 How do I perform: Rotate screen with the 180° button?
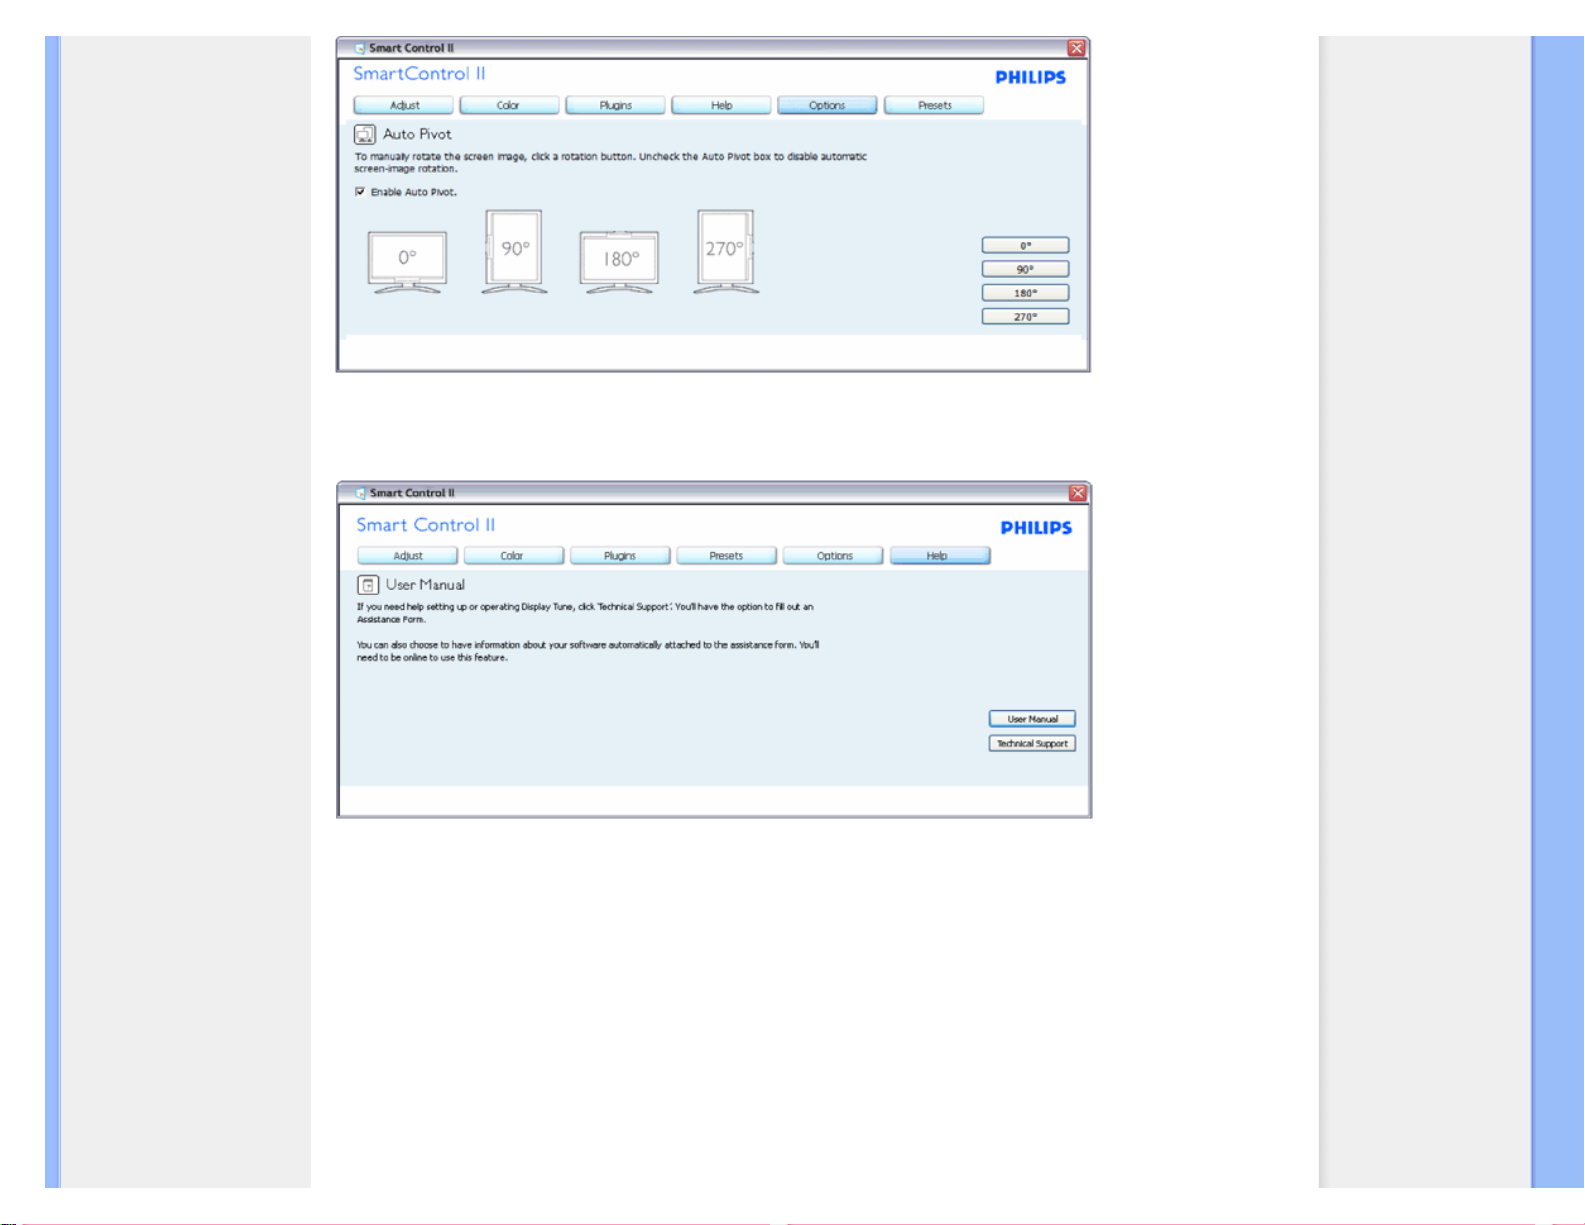(x=1025, y=293)
